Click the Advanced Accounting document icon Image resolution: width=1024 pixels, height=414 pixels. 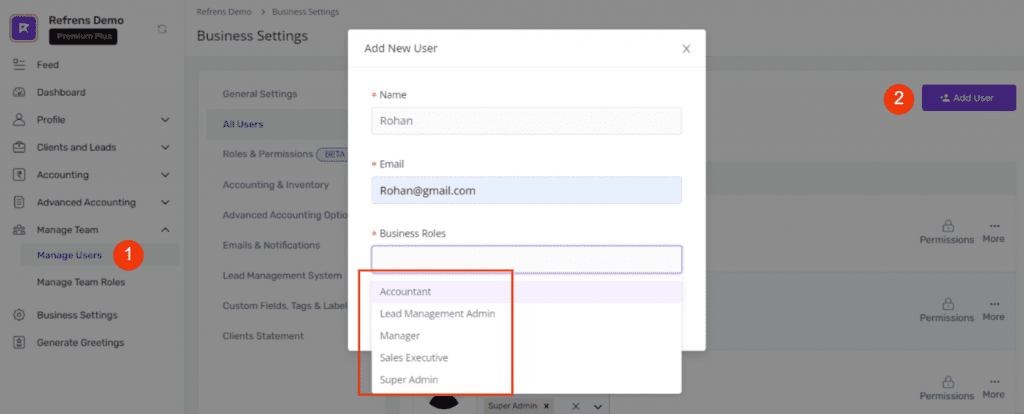click(19, 202)
